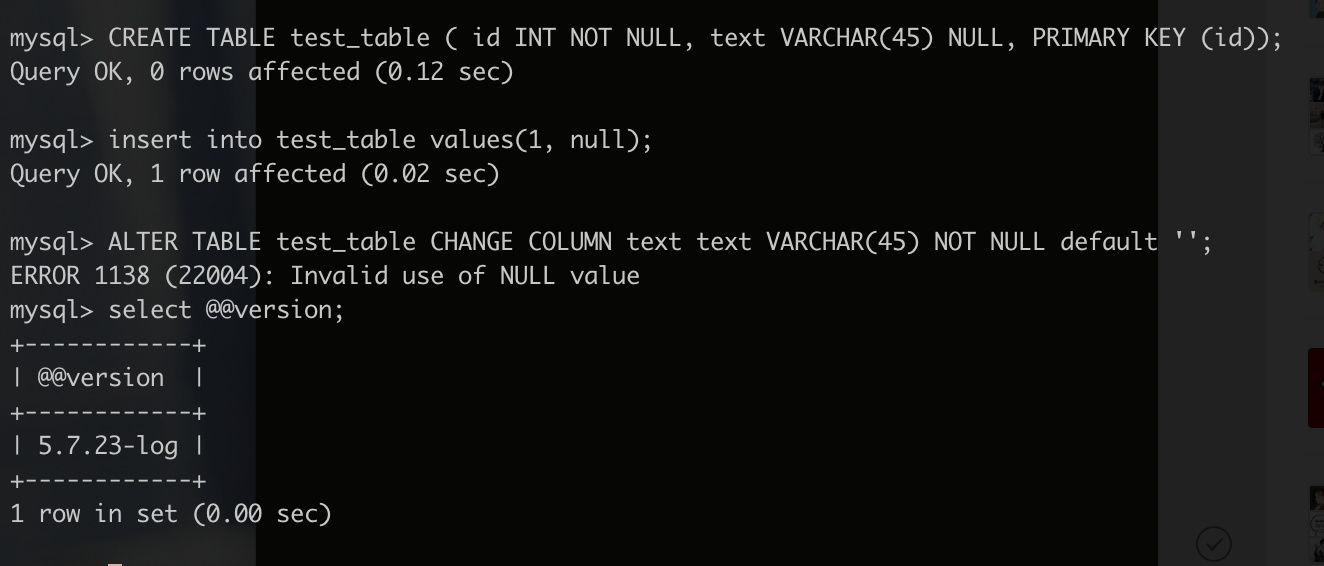Click the red block on the right edge
1324x566 pixels.
click(x=1316, y=388)
